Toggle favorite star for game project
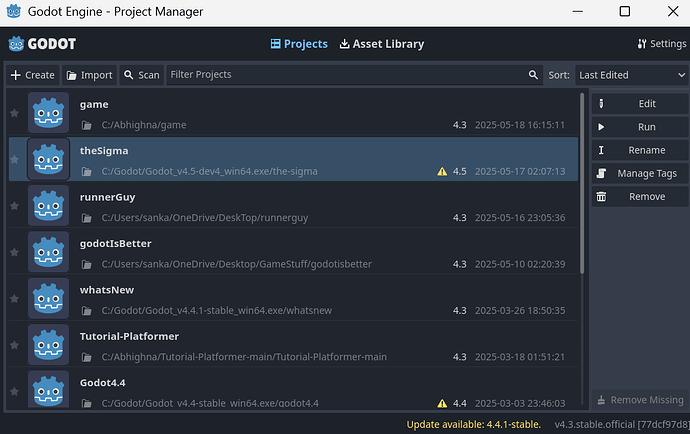Image resolution: width=690 pixels, height=434 pixels. point(15,113)
